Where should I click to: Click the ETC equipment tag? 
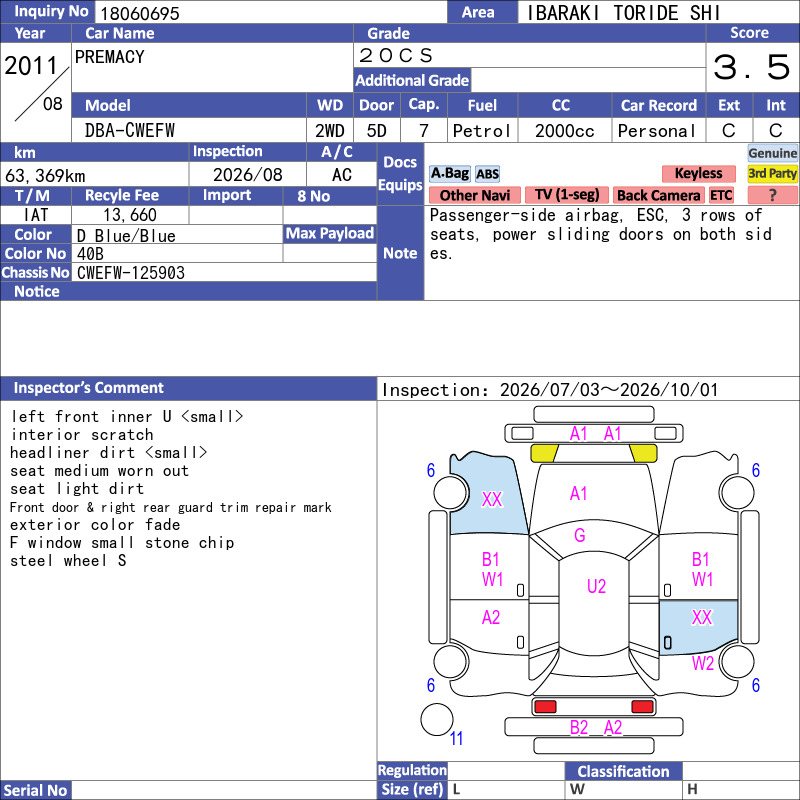(721, 195)
